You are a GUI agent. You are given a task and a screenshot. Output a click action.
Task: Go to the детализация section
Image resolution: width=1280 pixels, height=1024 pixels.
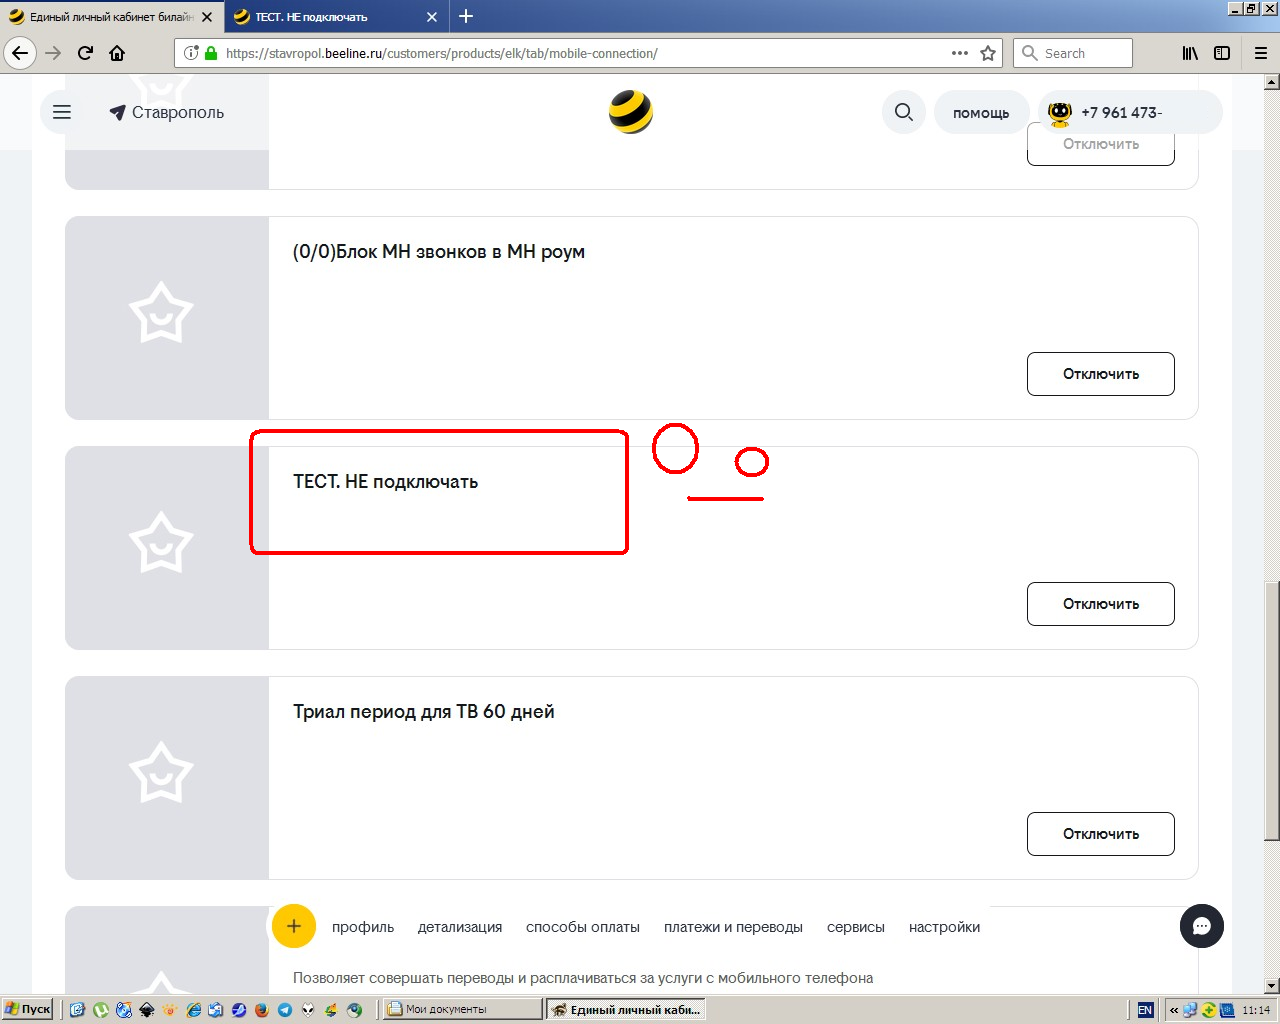tap(460, 927)
